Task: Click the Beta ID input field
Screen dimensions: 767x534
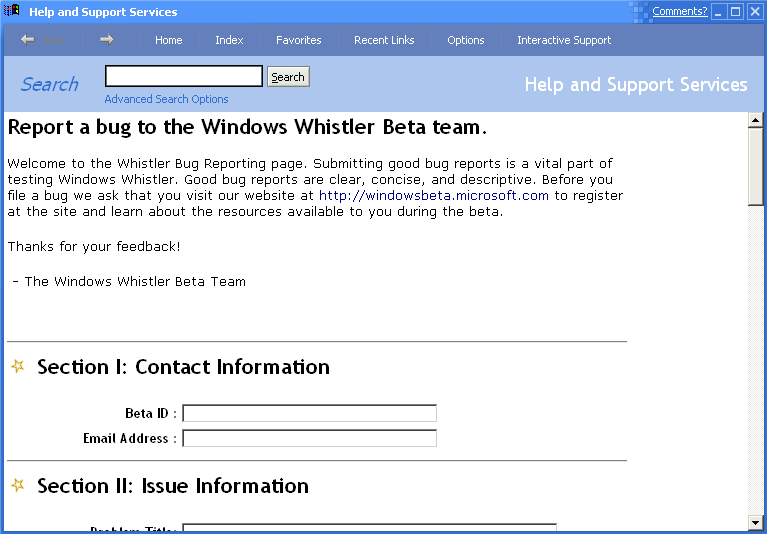Action: click(x=310, y=413)
